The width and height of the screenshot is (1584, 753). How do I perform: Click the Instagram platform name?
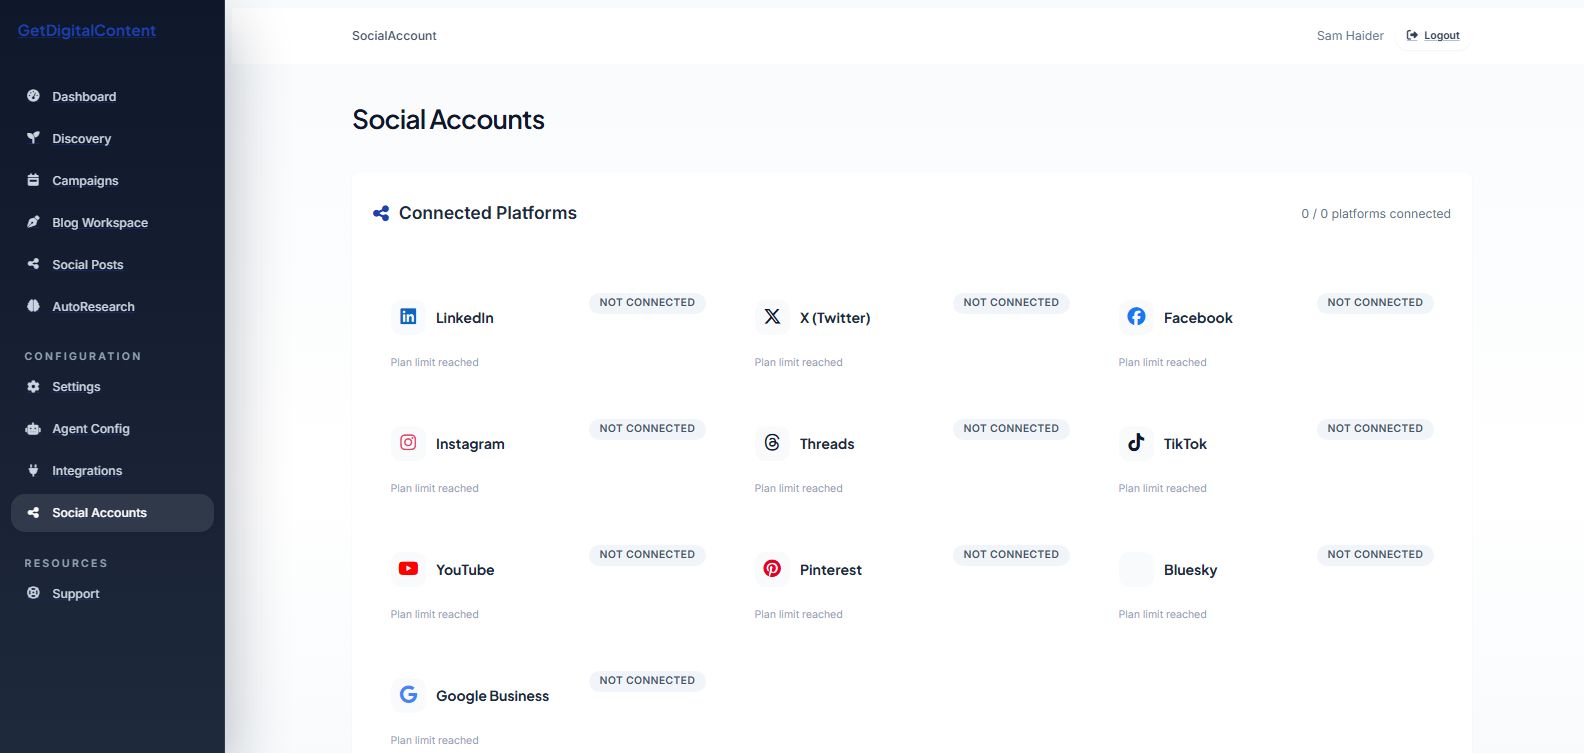tap(470, 444)
